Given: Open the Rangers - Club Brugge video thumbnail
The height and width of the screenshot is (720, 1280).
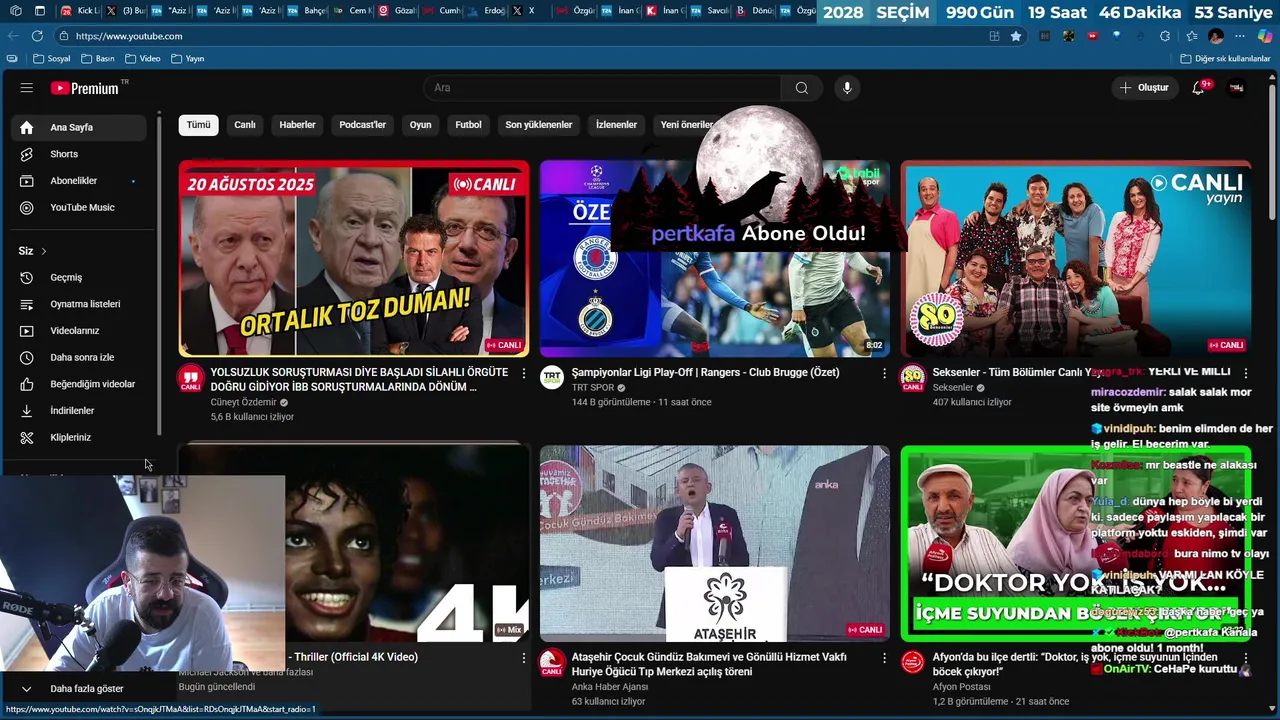Looking at the screenshot, I should [x=715, y=259].
